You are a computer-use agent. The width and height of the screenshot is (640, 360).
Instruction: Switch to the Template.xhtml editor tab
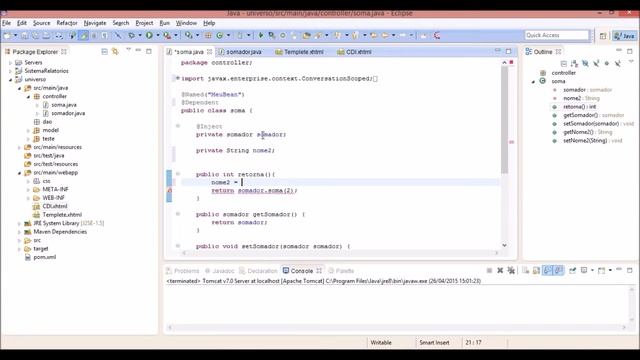click(300, 52)
